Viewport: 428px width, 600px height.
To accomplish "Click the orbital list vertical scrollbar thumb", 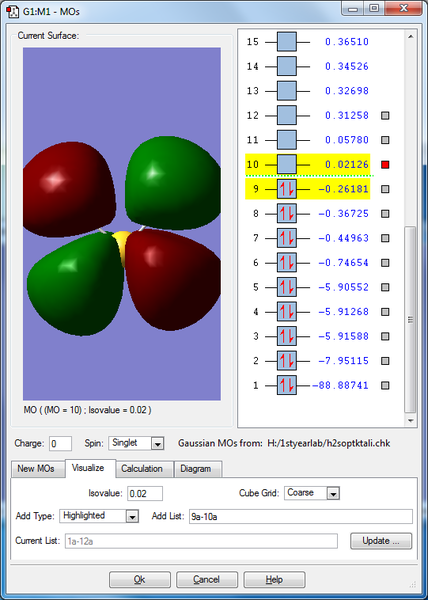I will 410,320.
